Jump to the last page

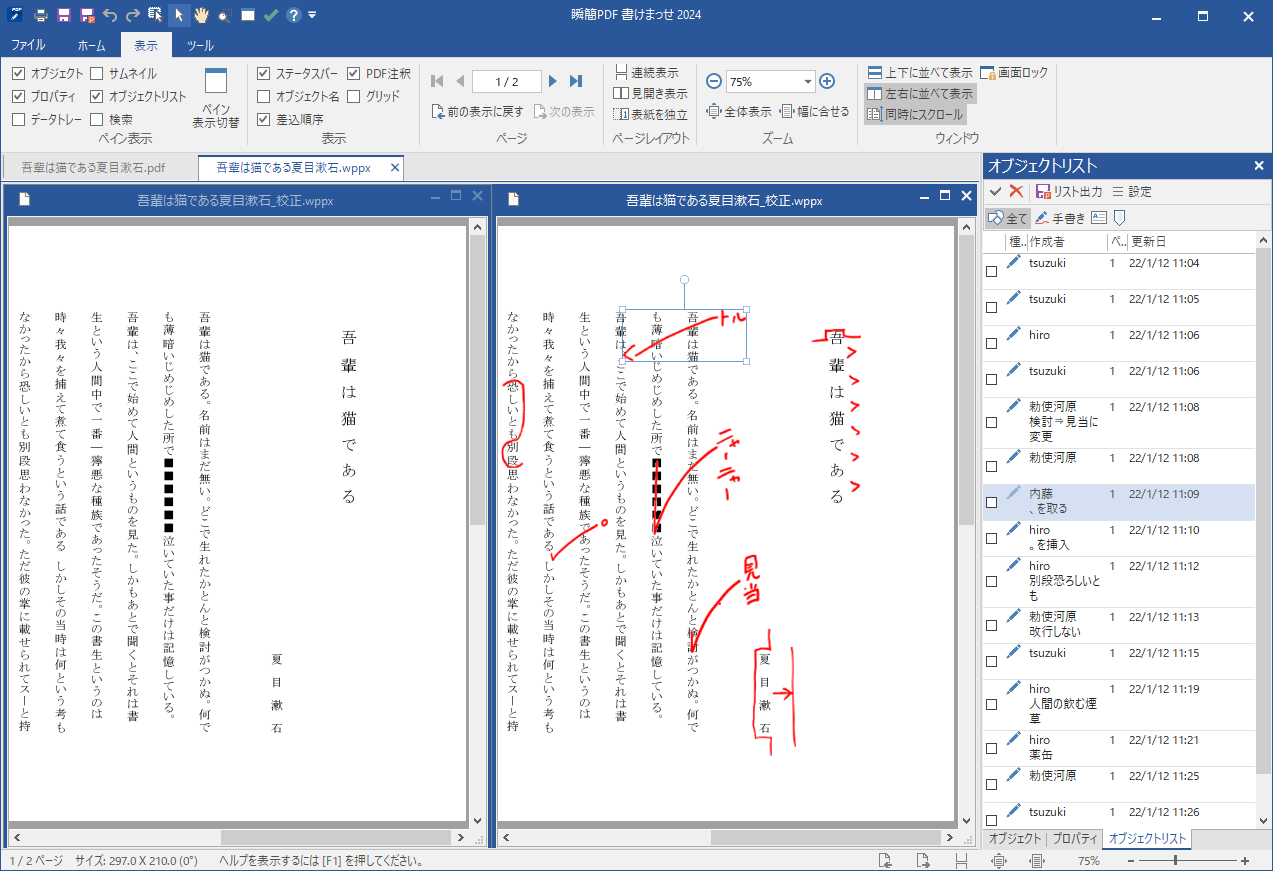576,81
